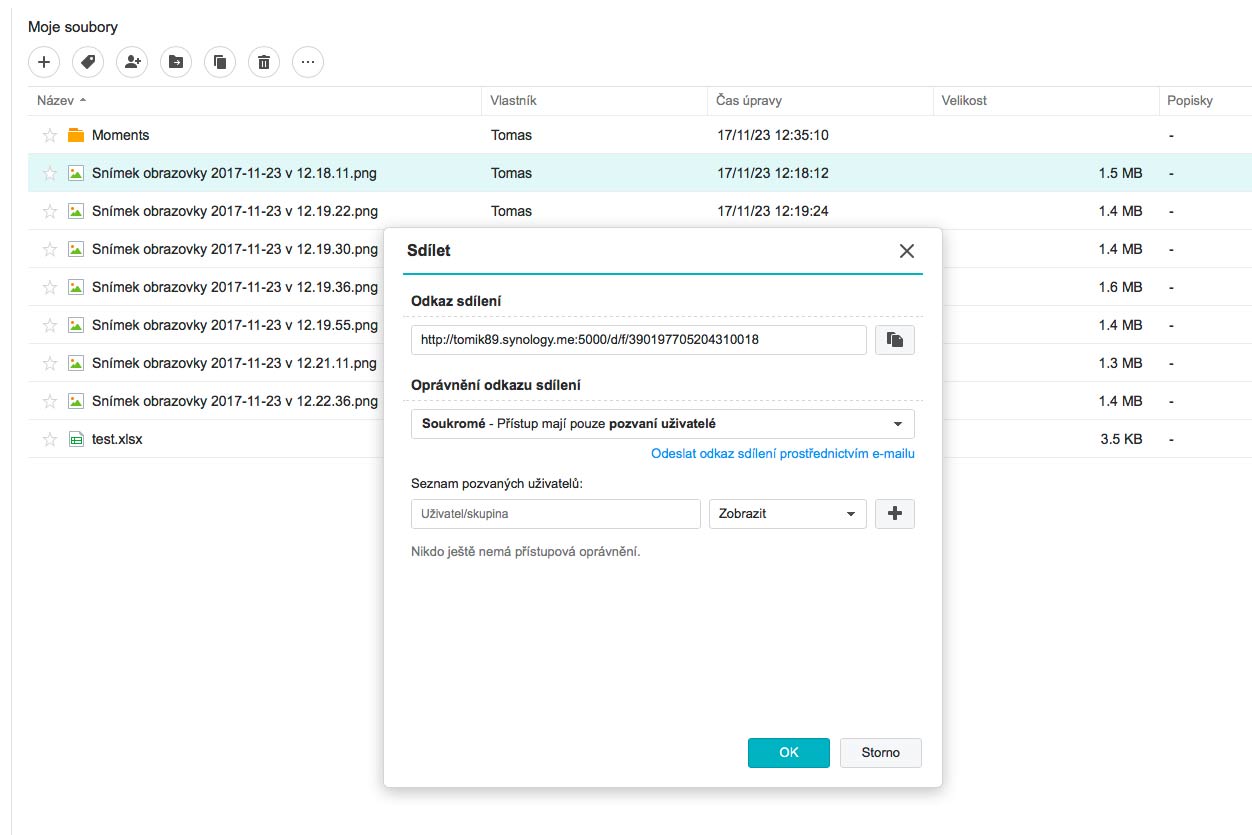
Task: Click the Uživatel/skupina input field
Action: click(x=555, y=514)
